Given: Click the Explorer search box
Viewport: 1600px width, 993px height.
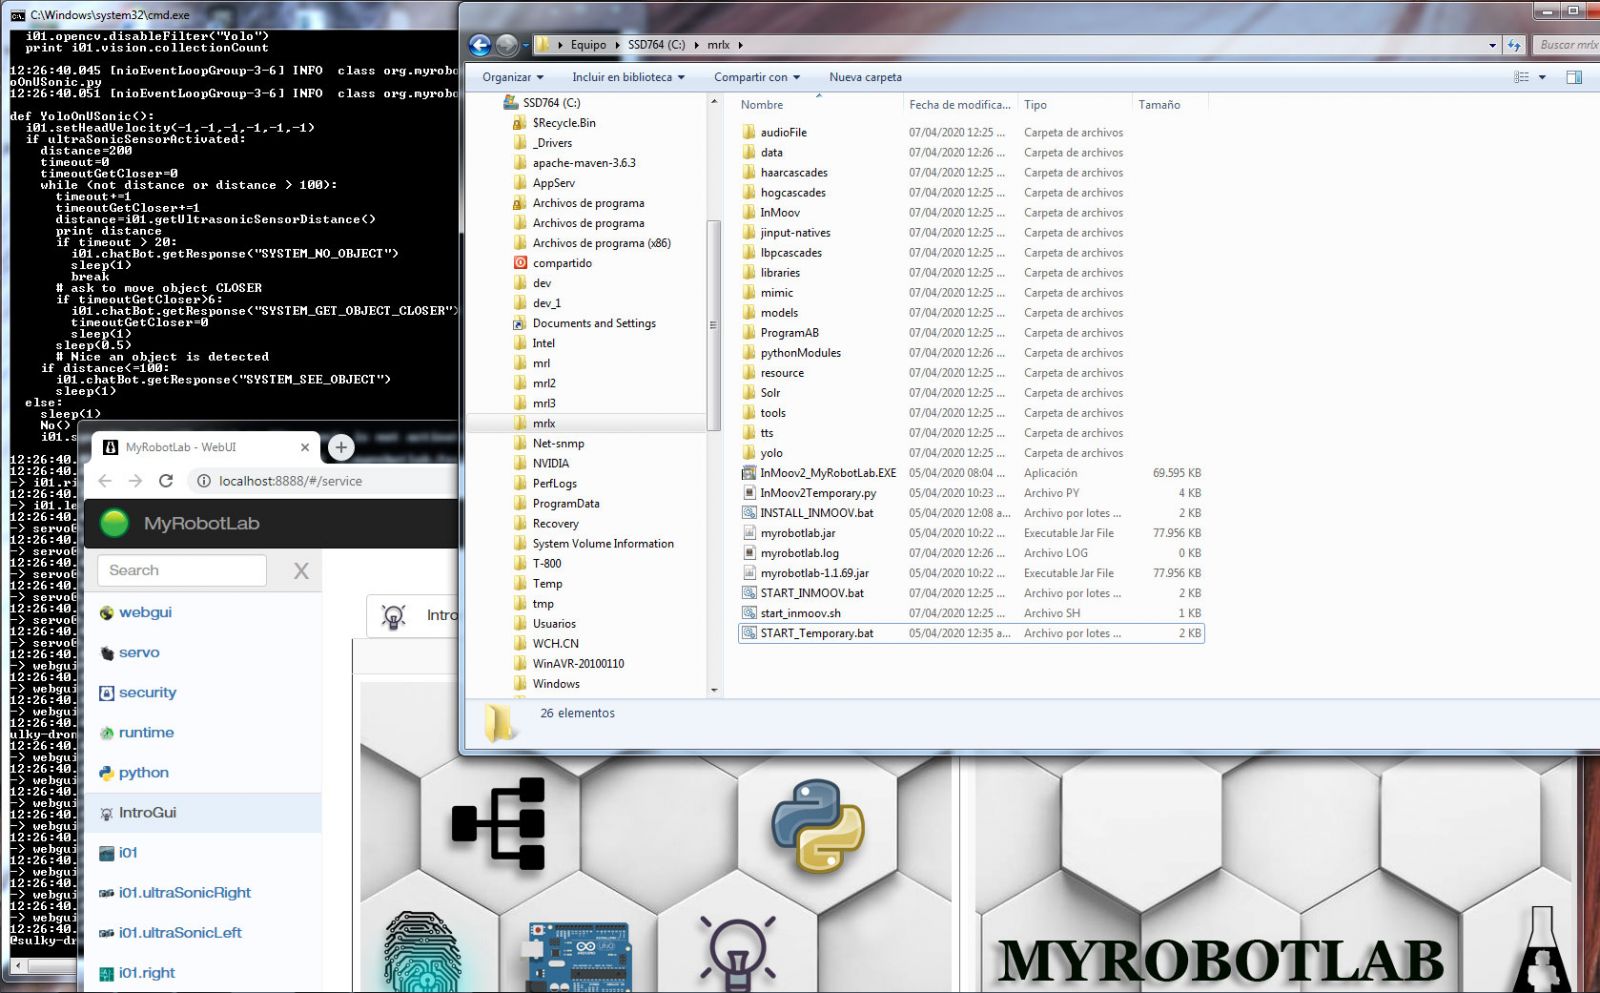Looking at the screenshot, I should coord(1567,45).
